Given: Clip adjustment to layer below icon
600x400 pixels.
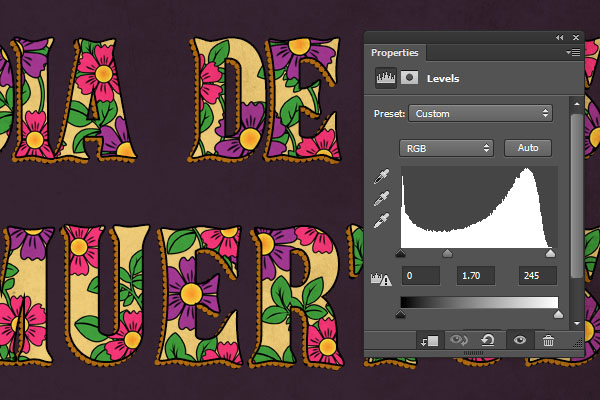Looking at the screenshot, I should pyautogui.click(x=429, y=340).
